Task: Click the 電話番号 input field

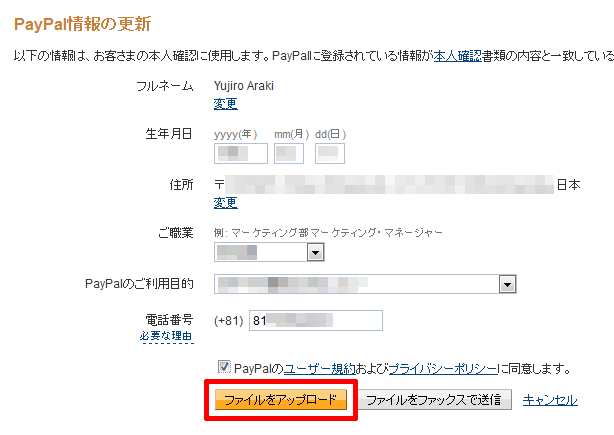Action: (x=316, y=321)
